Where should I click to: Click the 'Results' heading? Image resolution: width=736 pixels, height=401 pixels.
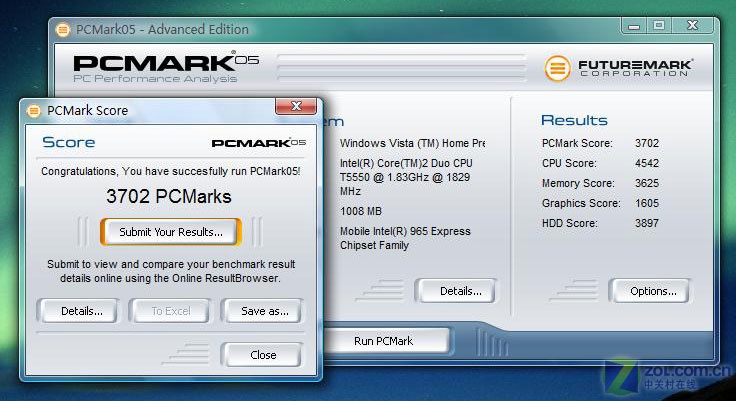pos(574,120)
